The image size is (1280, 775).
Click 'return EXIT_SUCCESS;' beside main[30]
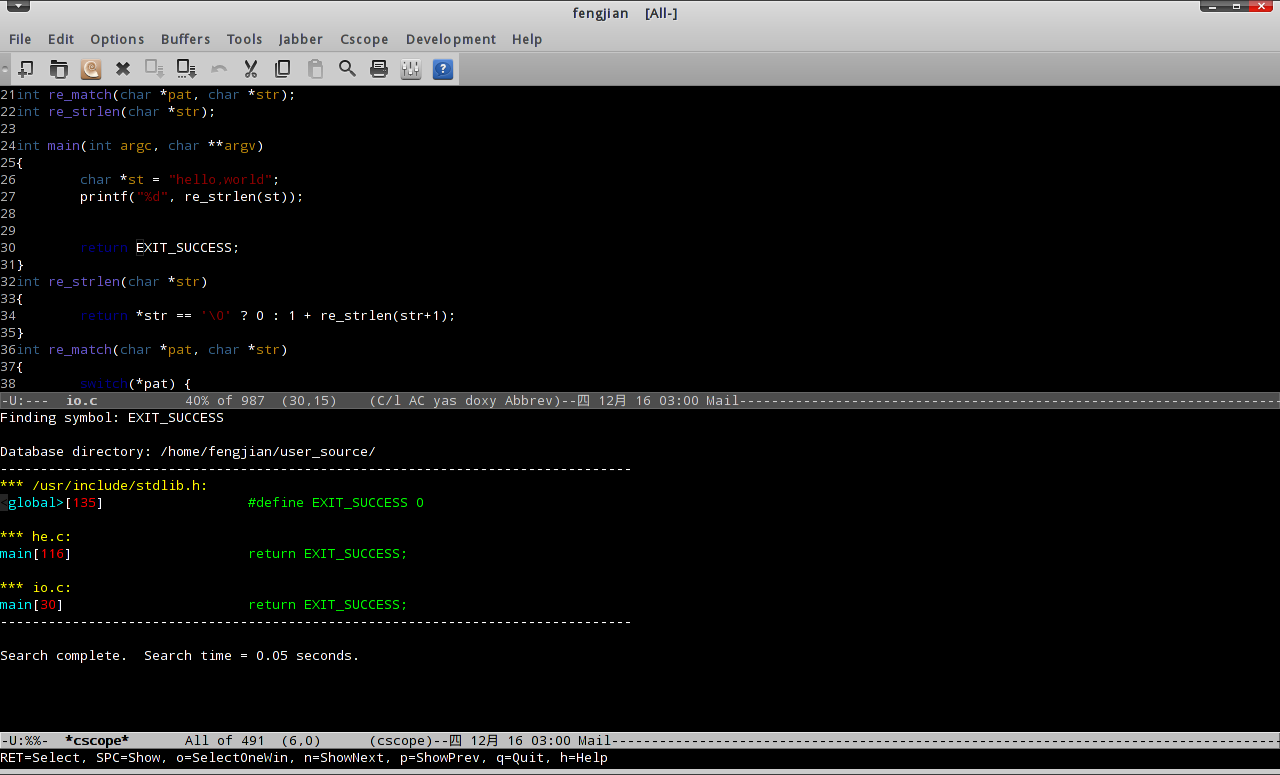click(328, 604)
